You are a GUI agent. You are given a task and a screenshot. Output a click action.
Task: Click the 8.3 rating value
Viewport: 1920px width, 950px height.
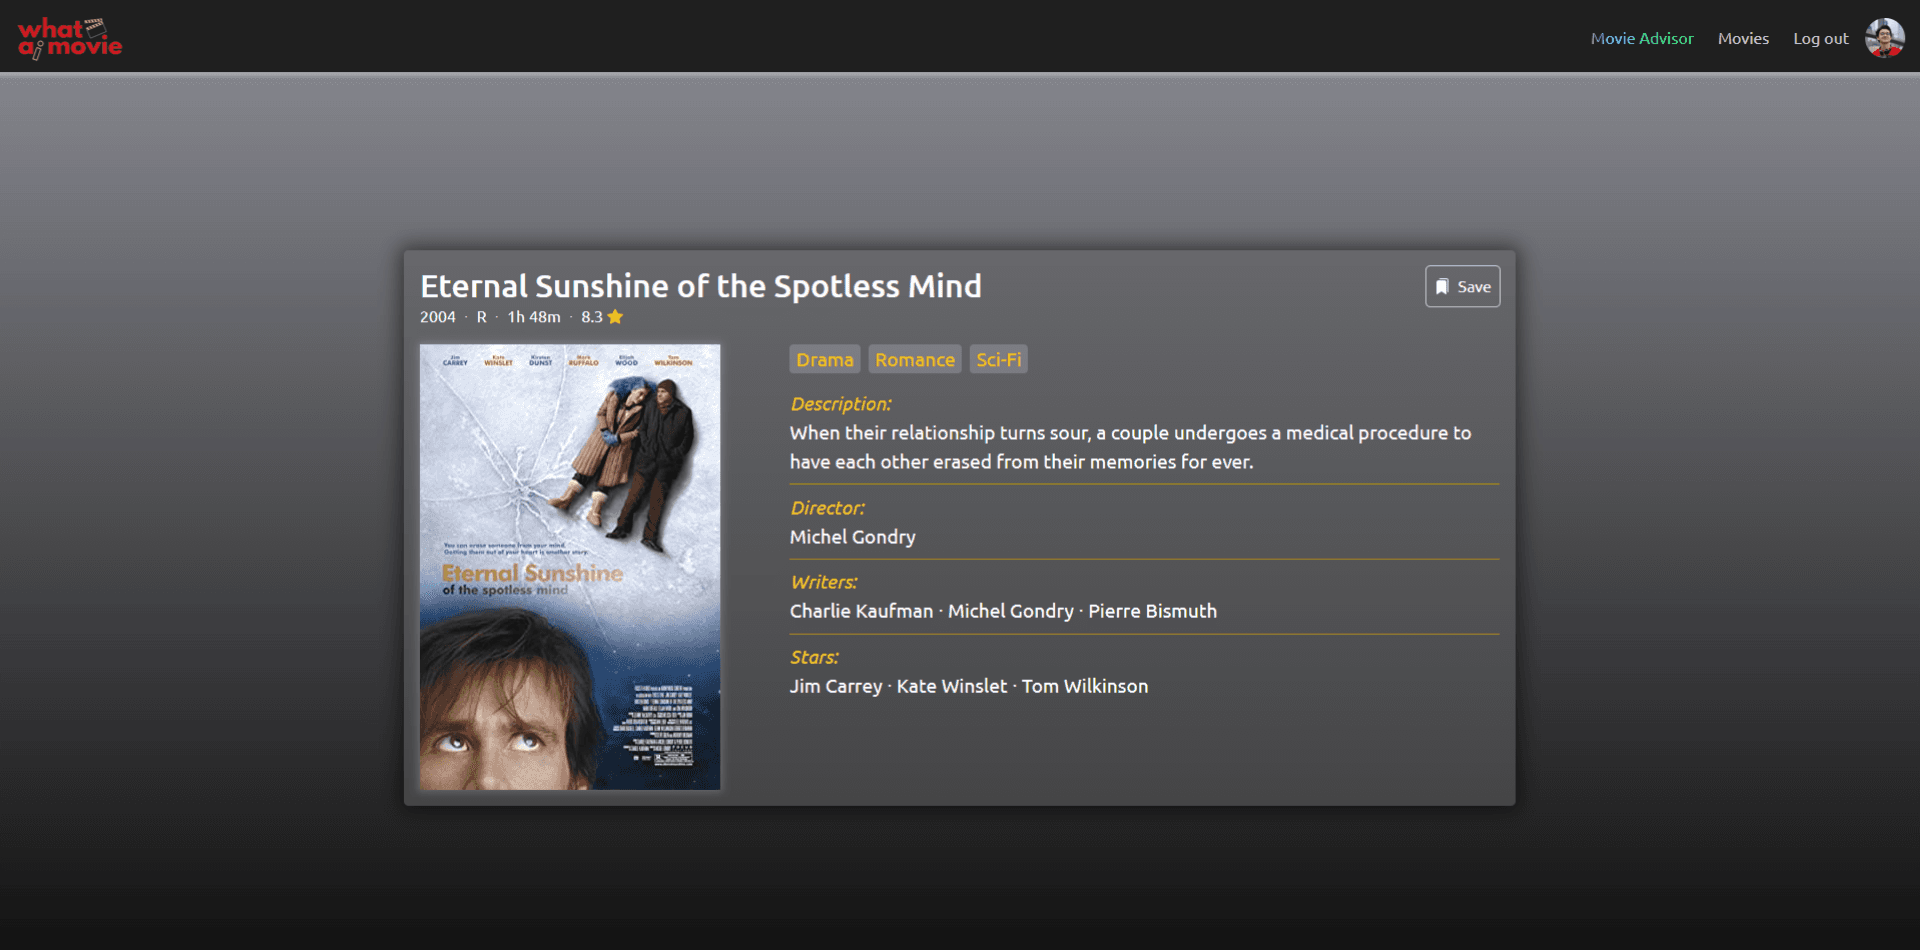pos(592,317)
